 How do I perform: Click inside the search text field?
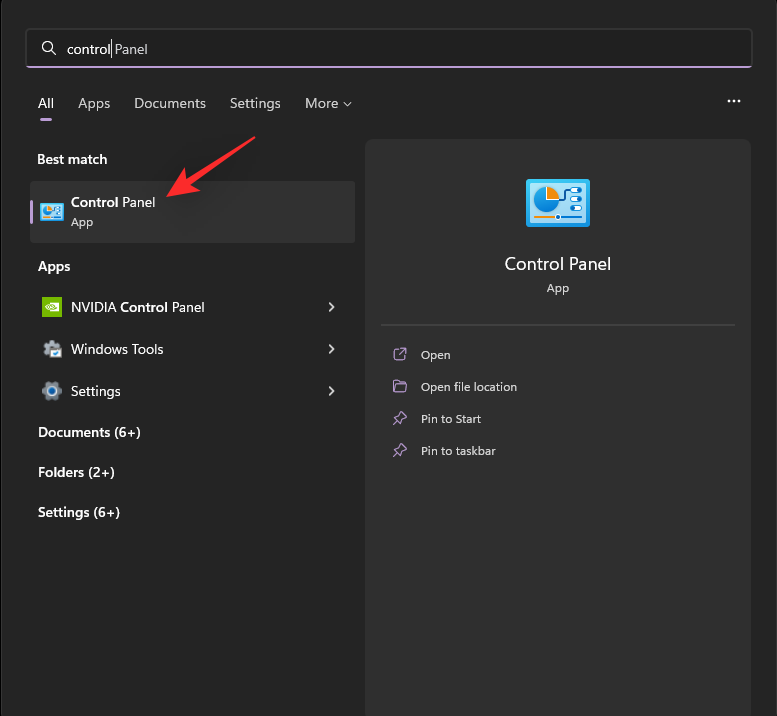coord(400,48)
